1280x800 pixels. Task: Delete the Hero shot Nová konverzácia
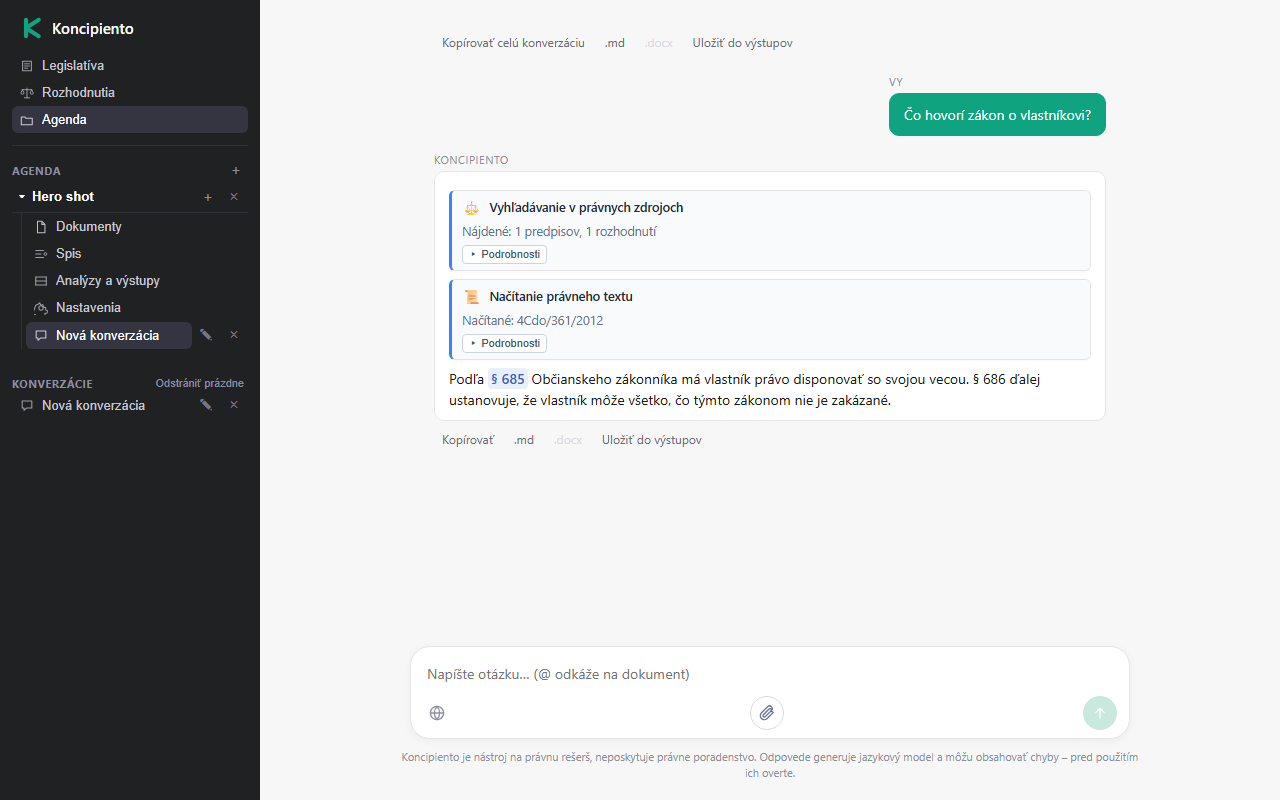(x=234, y=335)
